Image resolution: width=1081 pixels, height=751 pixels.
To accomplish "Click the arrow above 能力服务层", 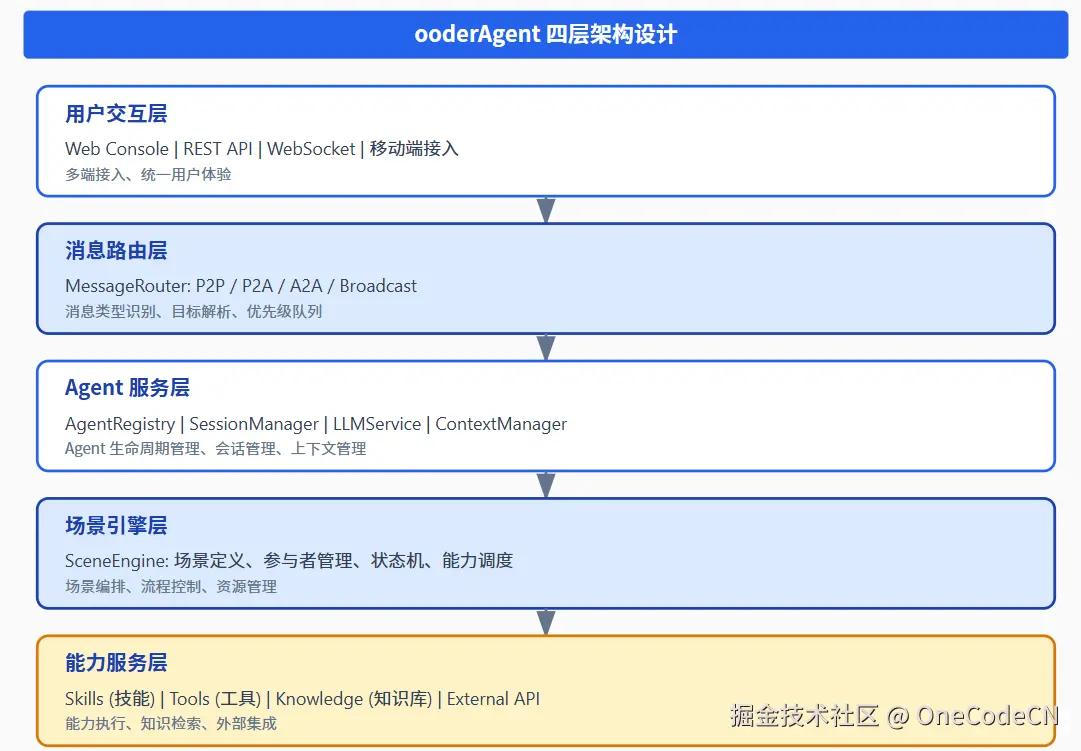I will point(545,622).
